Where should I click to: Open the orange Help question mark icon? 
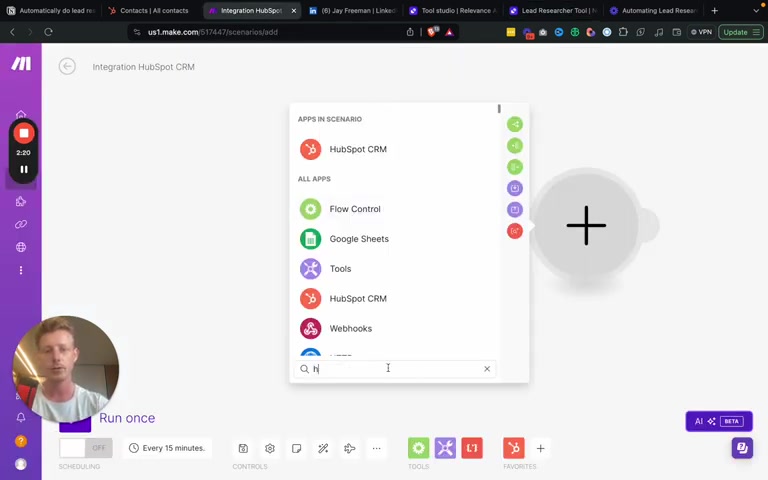[21, 441]
